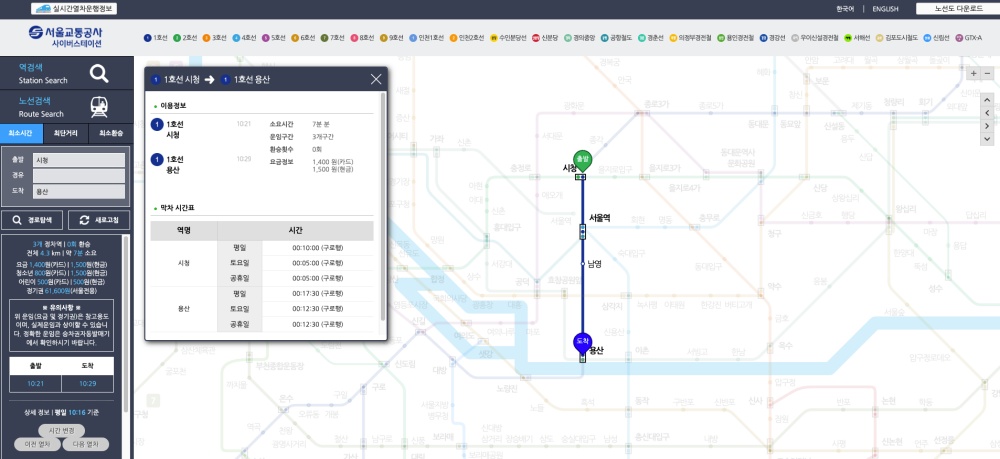Image resolution: width=1000 pixels, height=459 pixels.
Task: Switch to the 최소시간 tab
Action: click(22, 134)
